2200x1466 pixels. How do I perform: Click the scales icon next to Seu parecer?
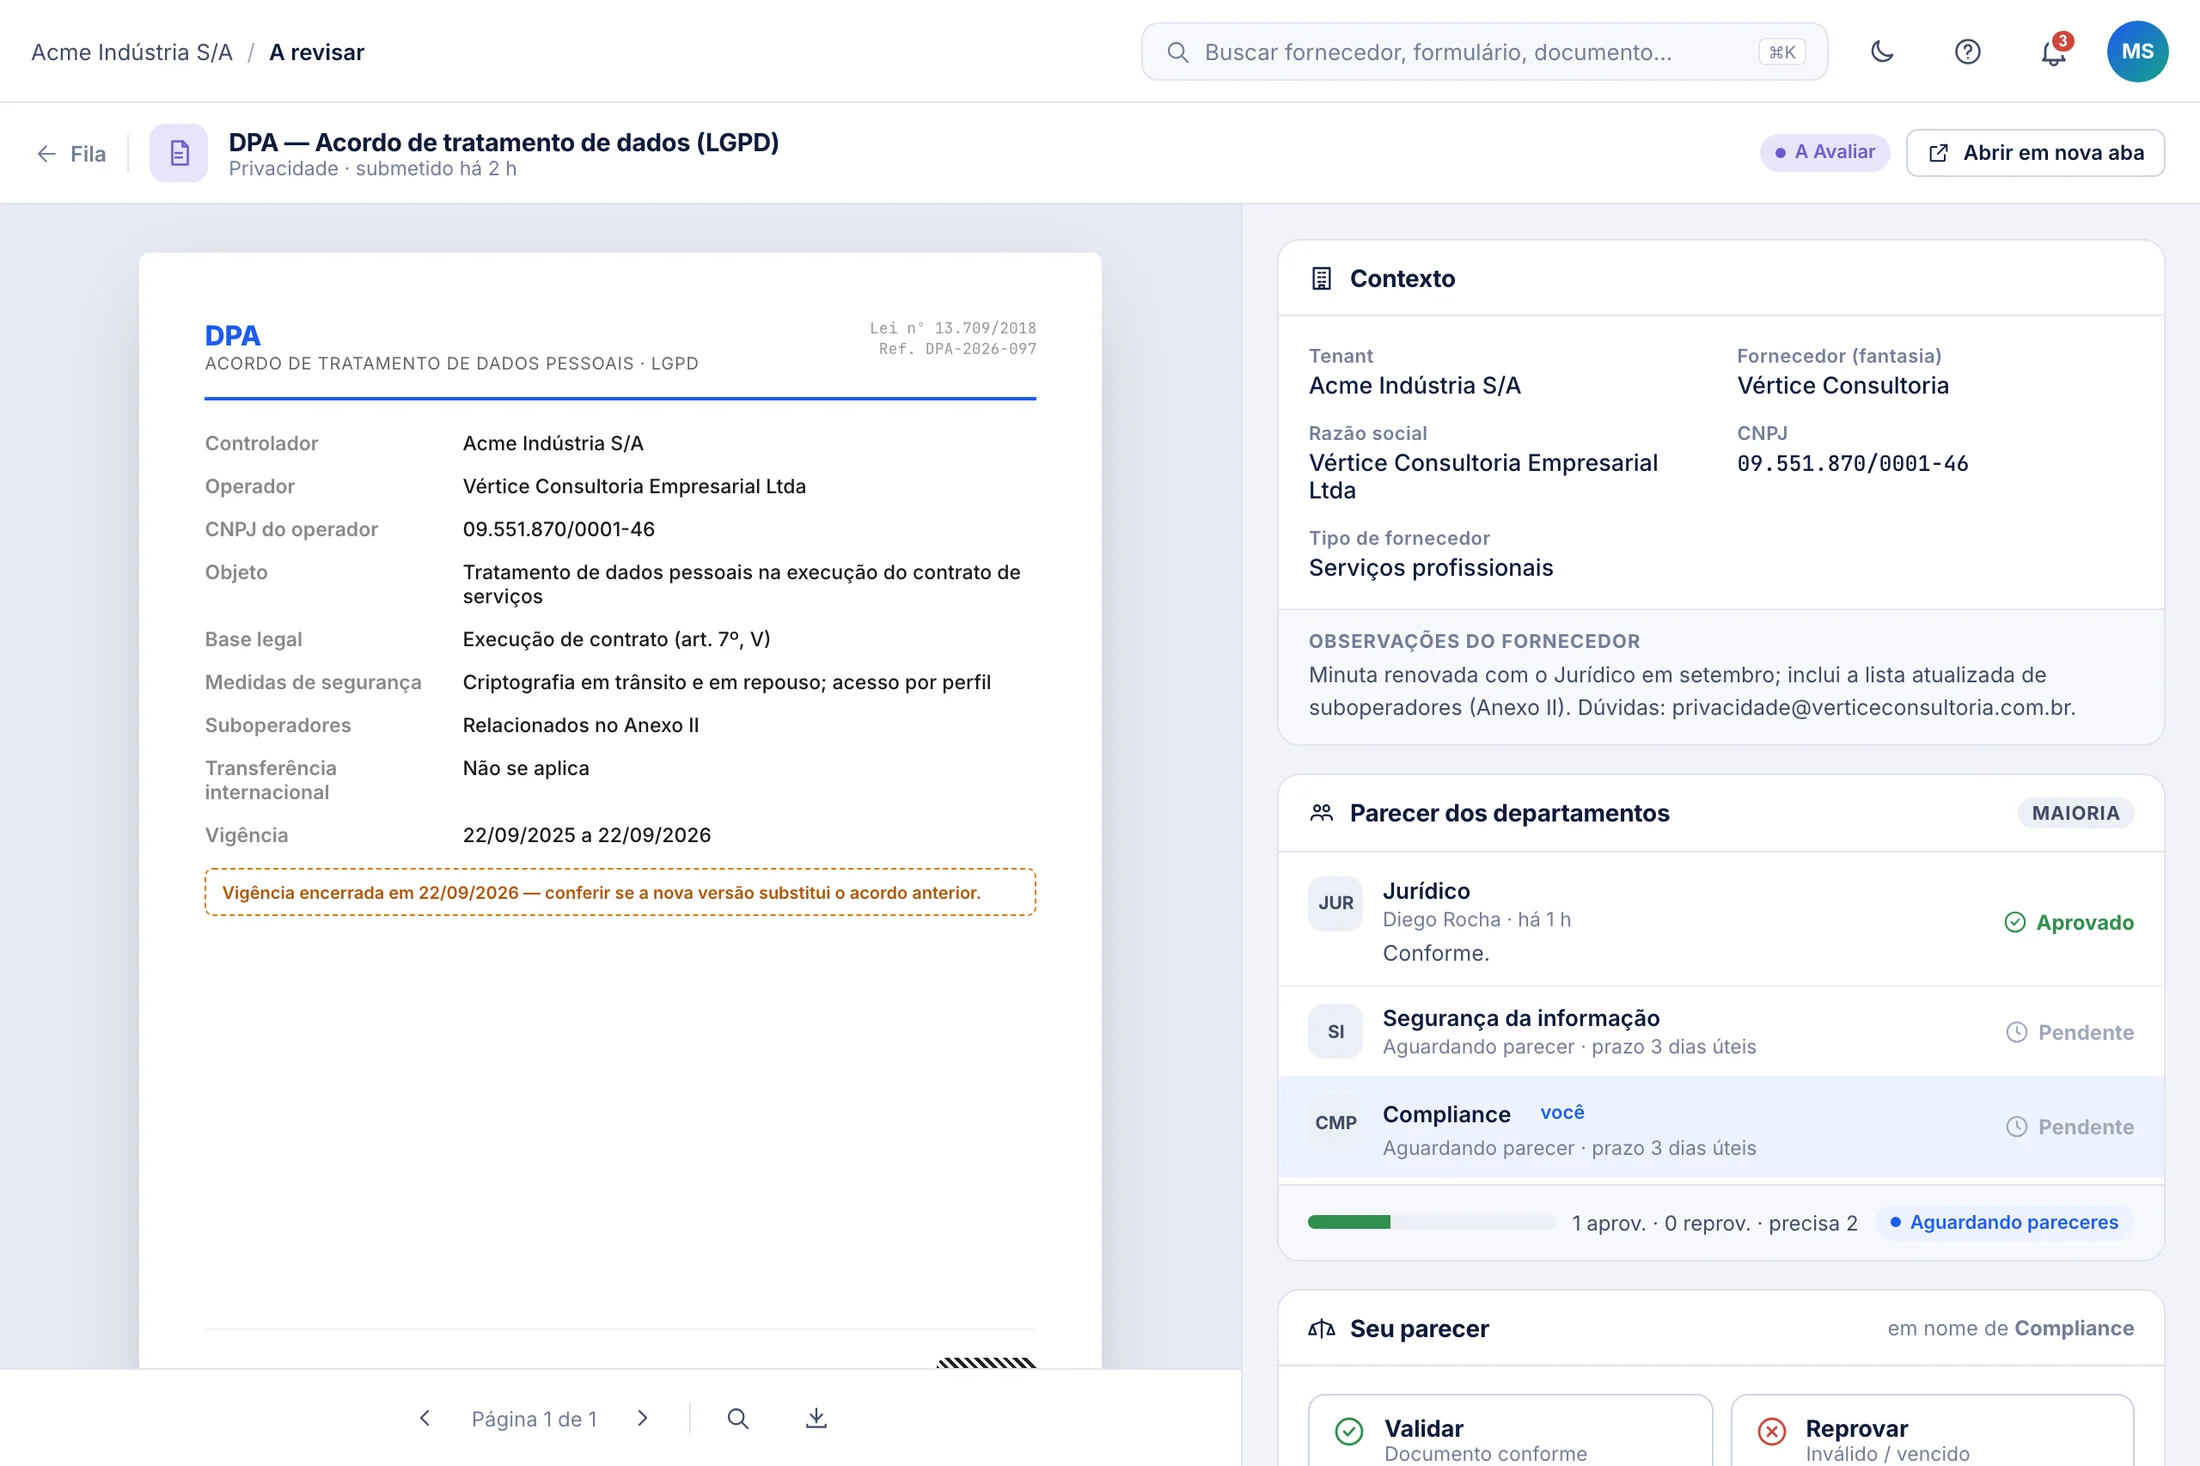pyautogui.click(x=1321, y=1328)
